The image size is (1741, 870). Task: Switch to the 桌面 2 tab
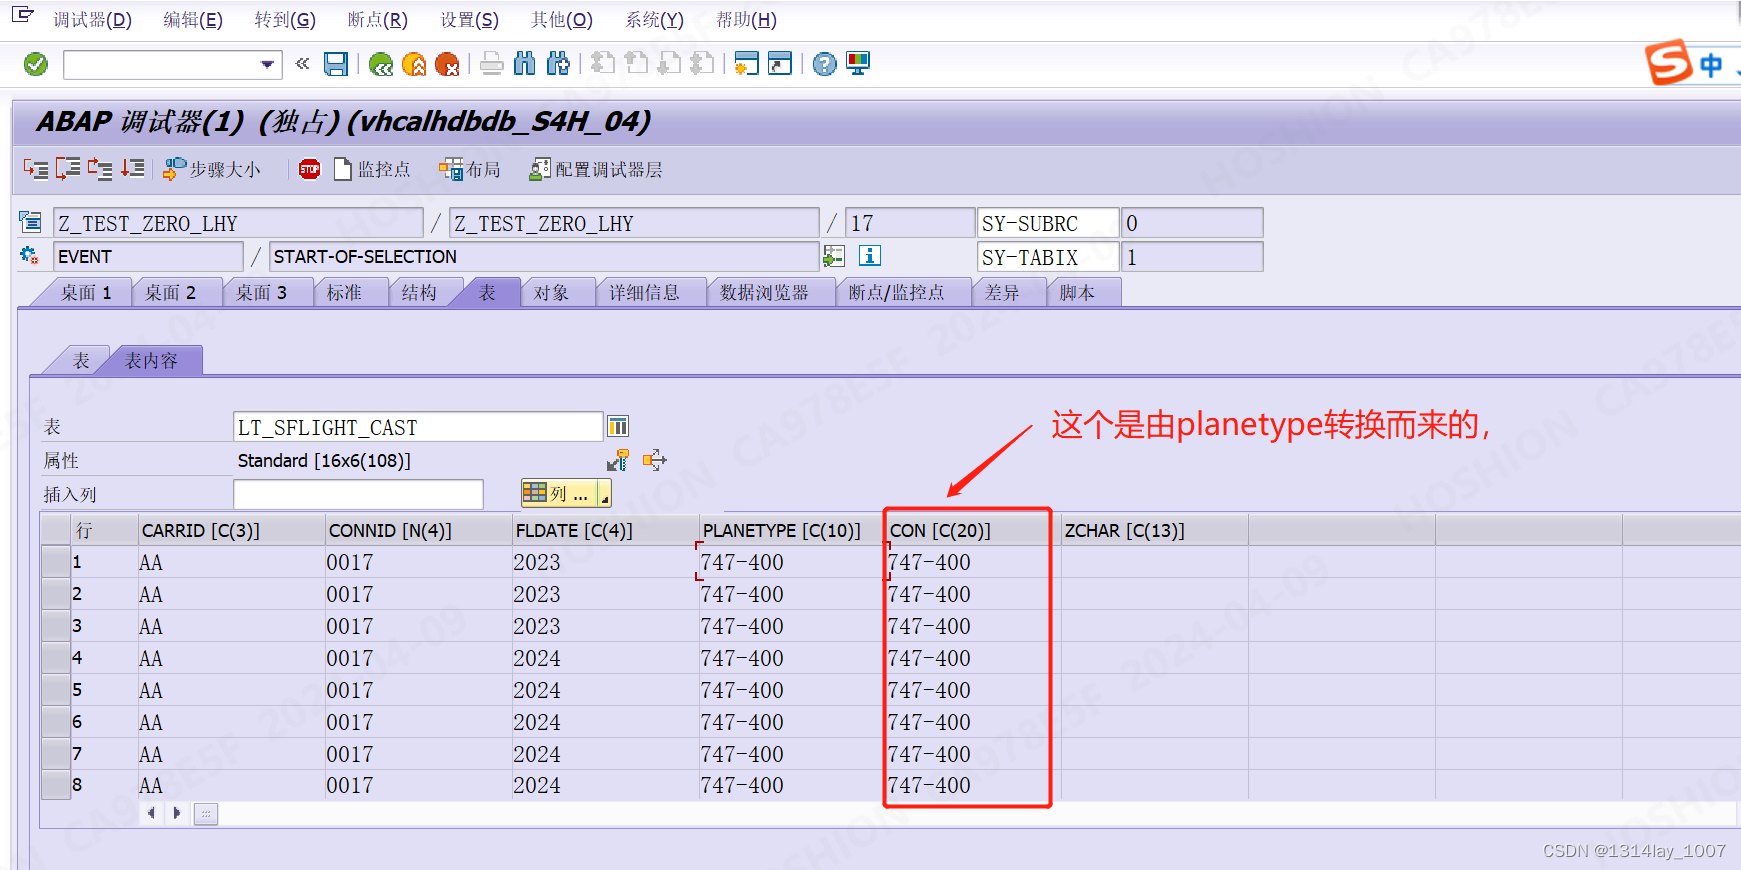point(170,292)
